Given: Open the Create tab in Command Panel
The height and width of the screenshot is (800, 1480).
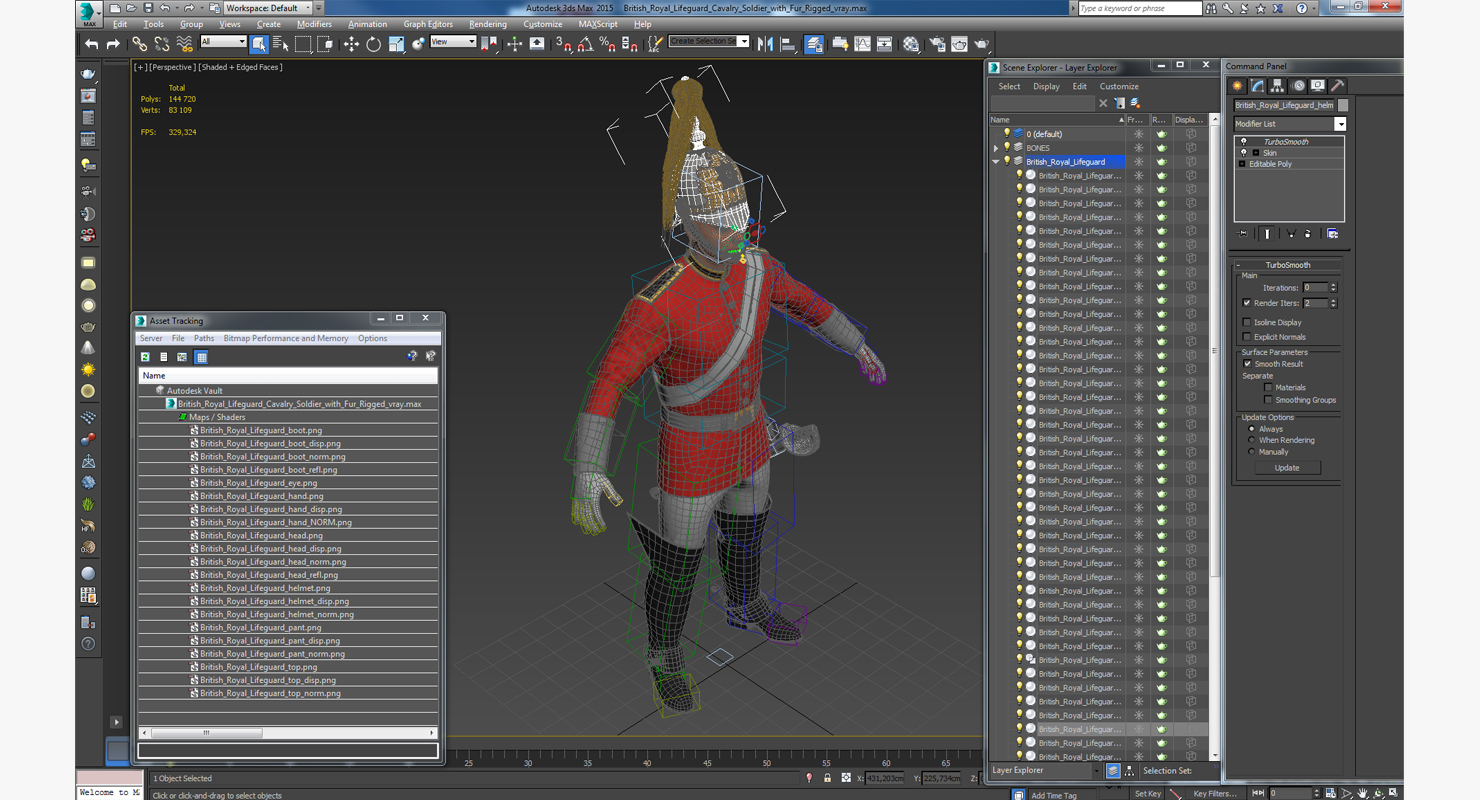Looking at the screenshot, I should tap(1238, 86).
